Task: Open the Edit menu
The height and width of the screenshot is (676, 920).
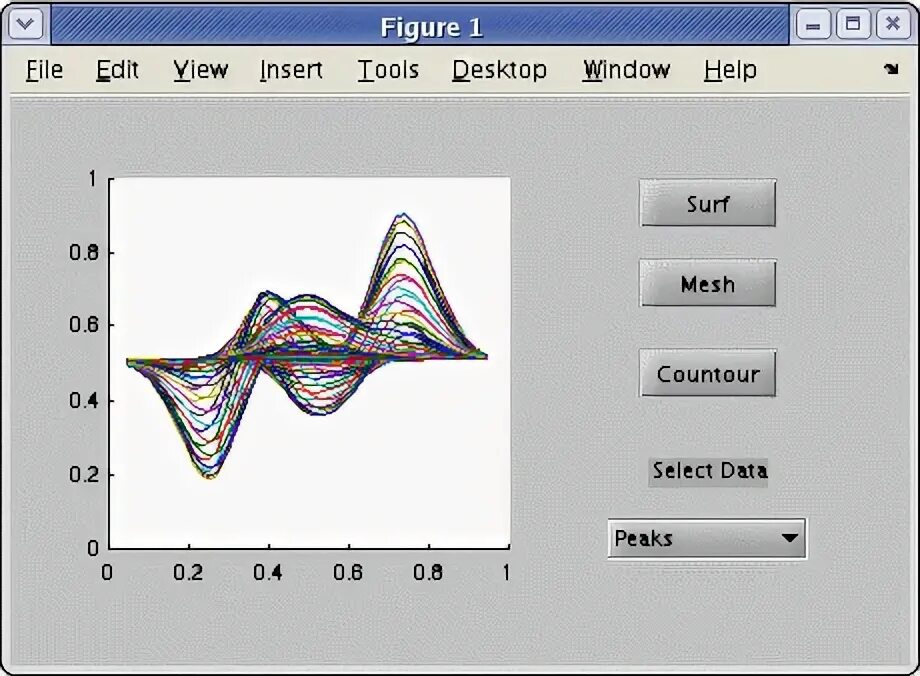Action: pos(117,70)
